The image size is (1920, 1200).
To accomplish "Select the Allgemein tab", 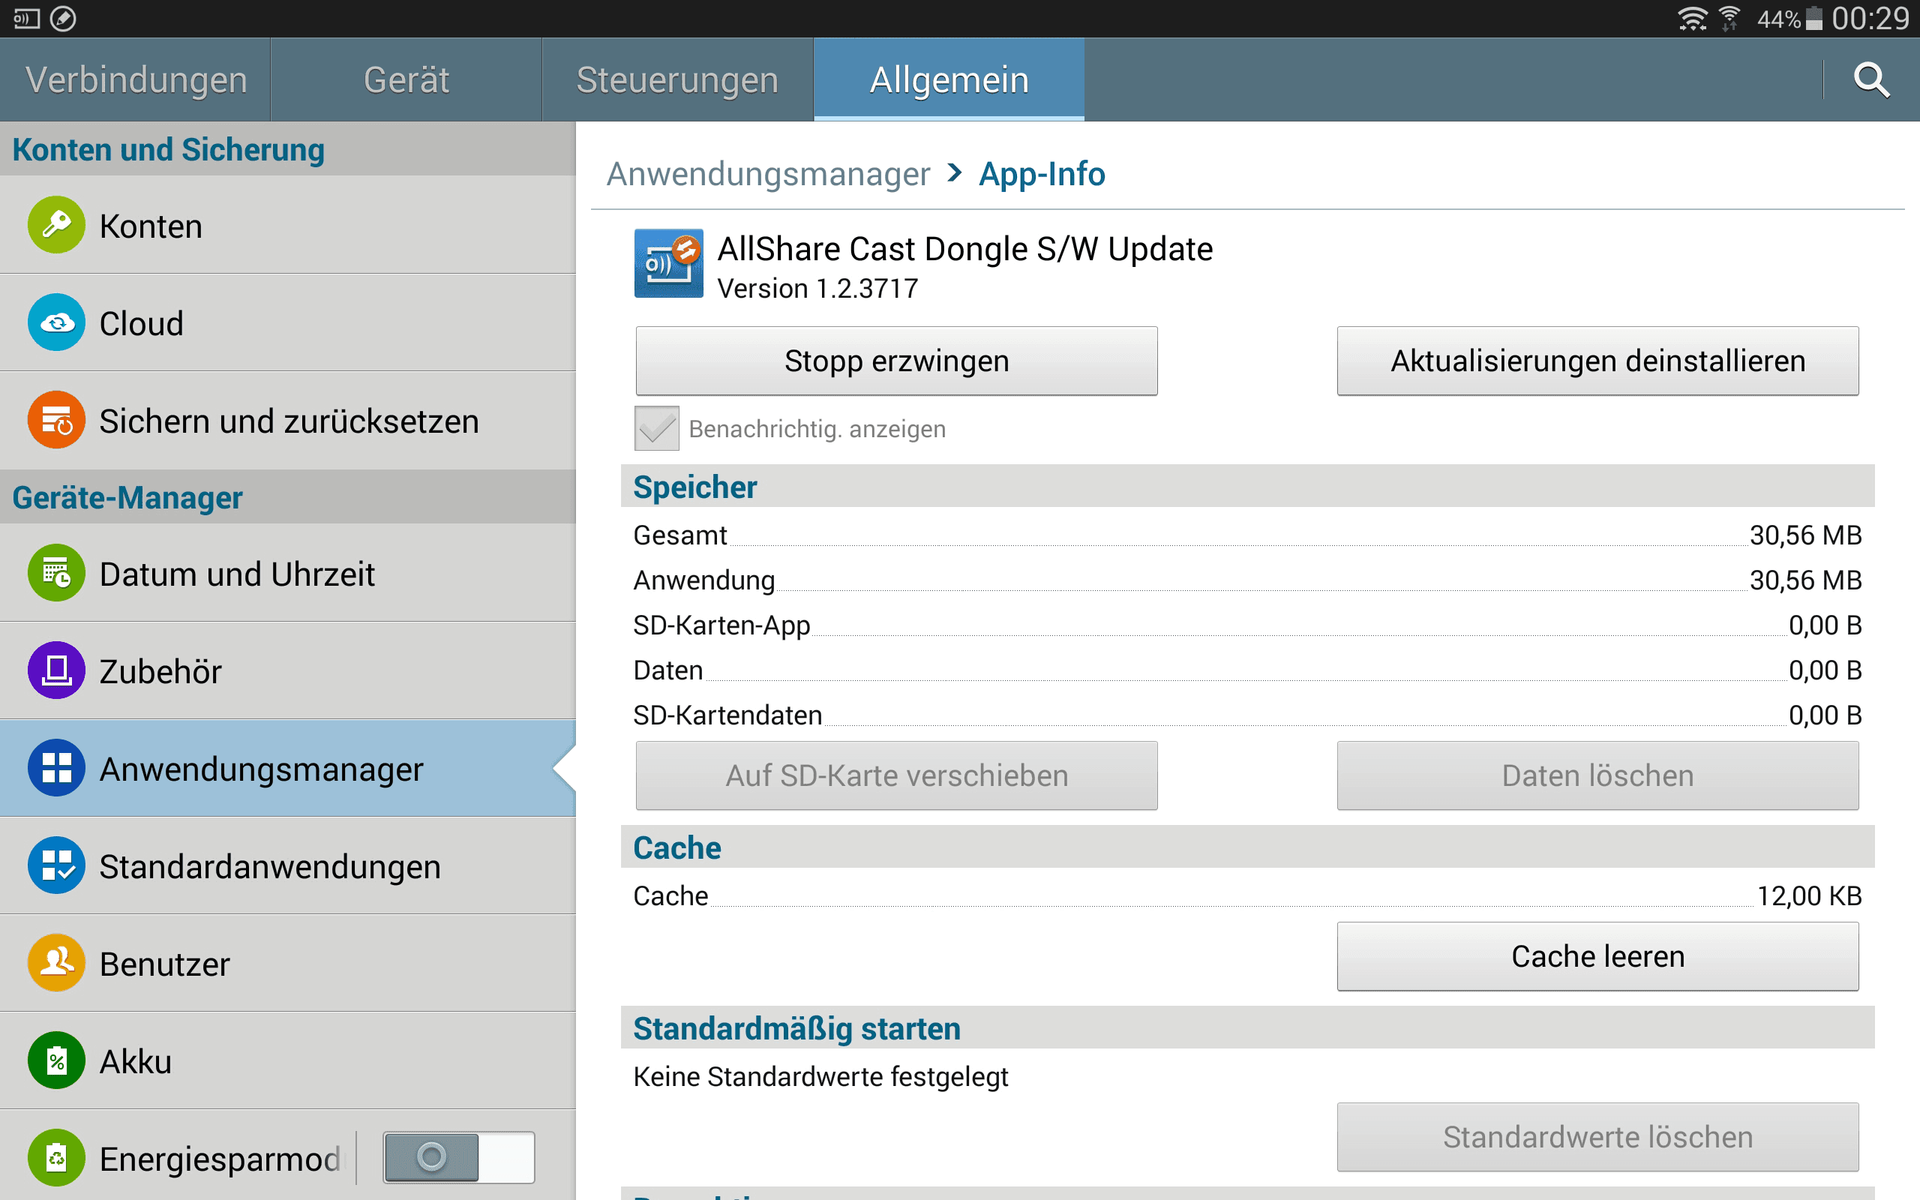I will (x=949, y=79).
